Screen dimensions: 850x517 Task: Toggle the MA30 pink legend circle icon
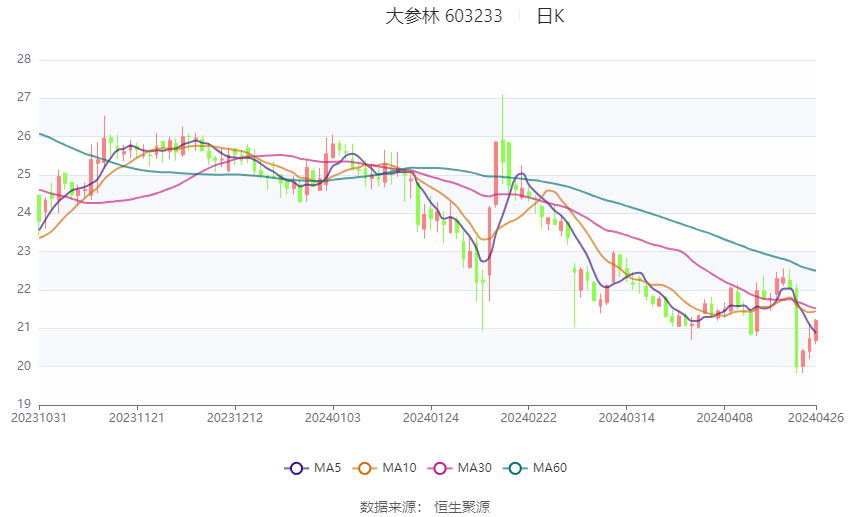coord(440,468)
